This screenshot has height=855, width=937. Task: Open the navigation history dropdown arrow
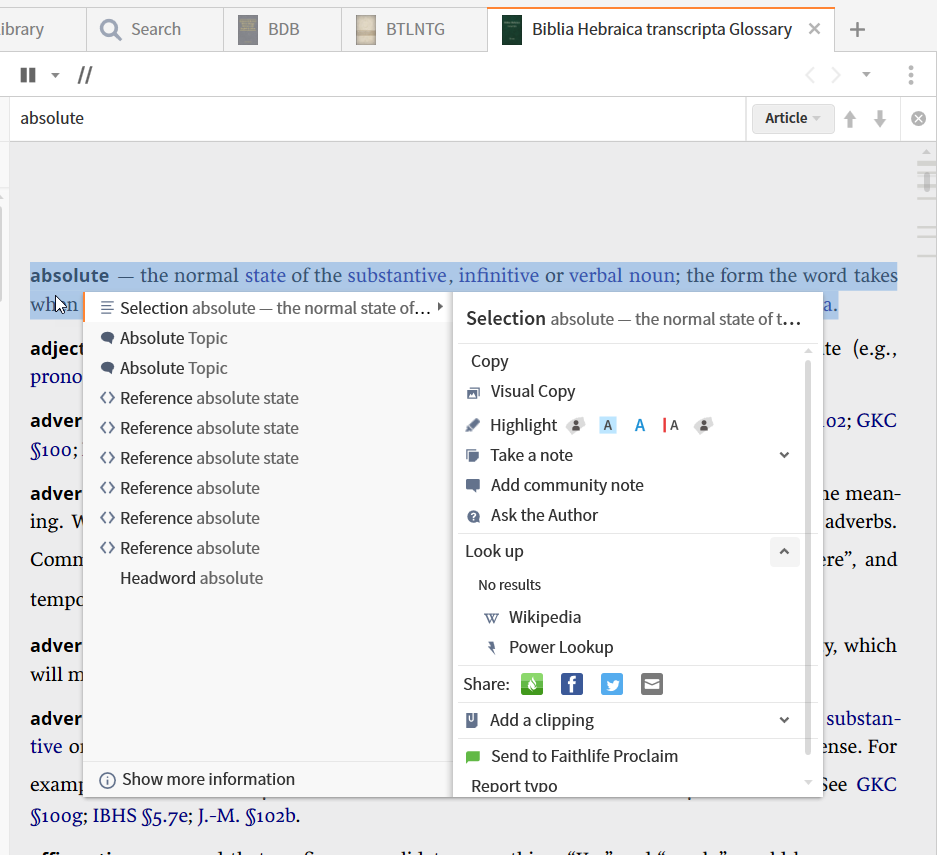coord(866,75)
